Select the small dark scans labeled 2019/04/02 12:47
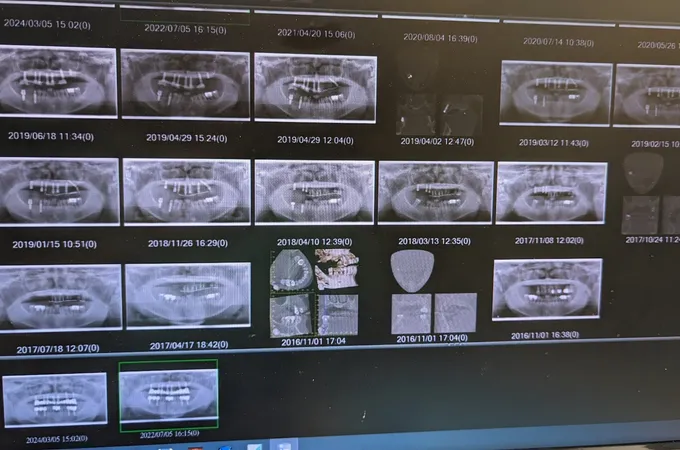The width and height of the screenshot is (680, 450). point(438,112)
